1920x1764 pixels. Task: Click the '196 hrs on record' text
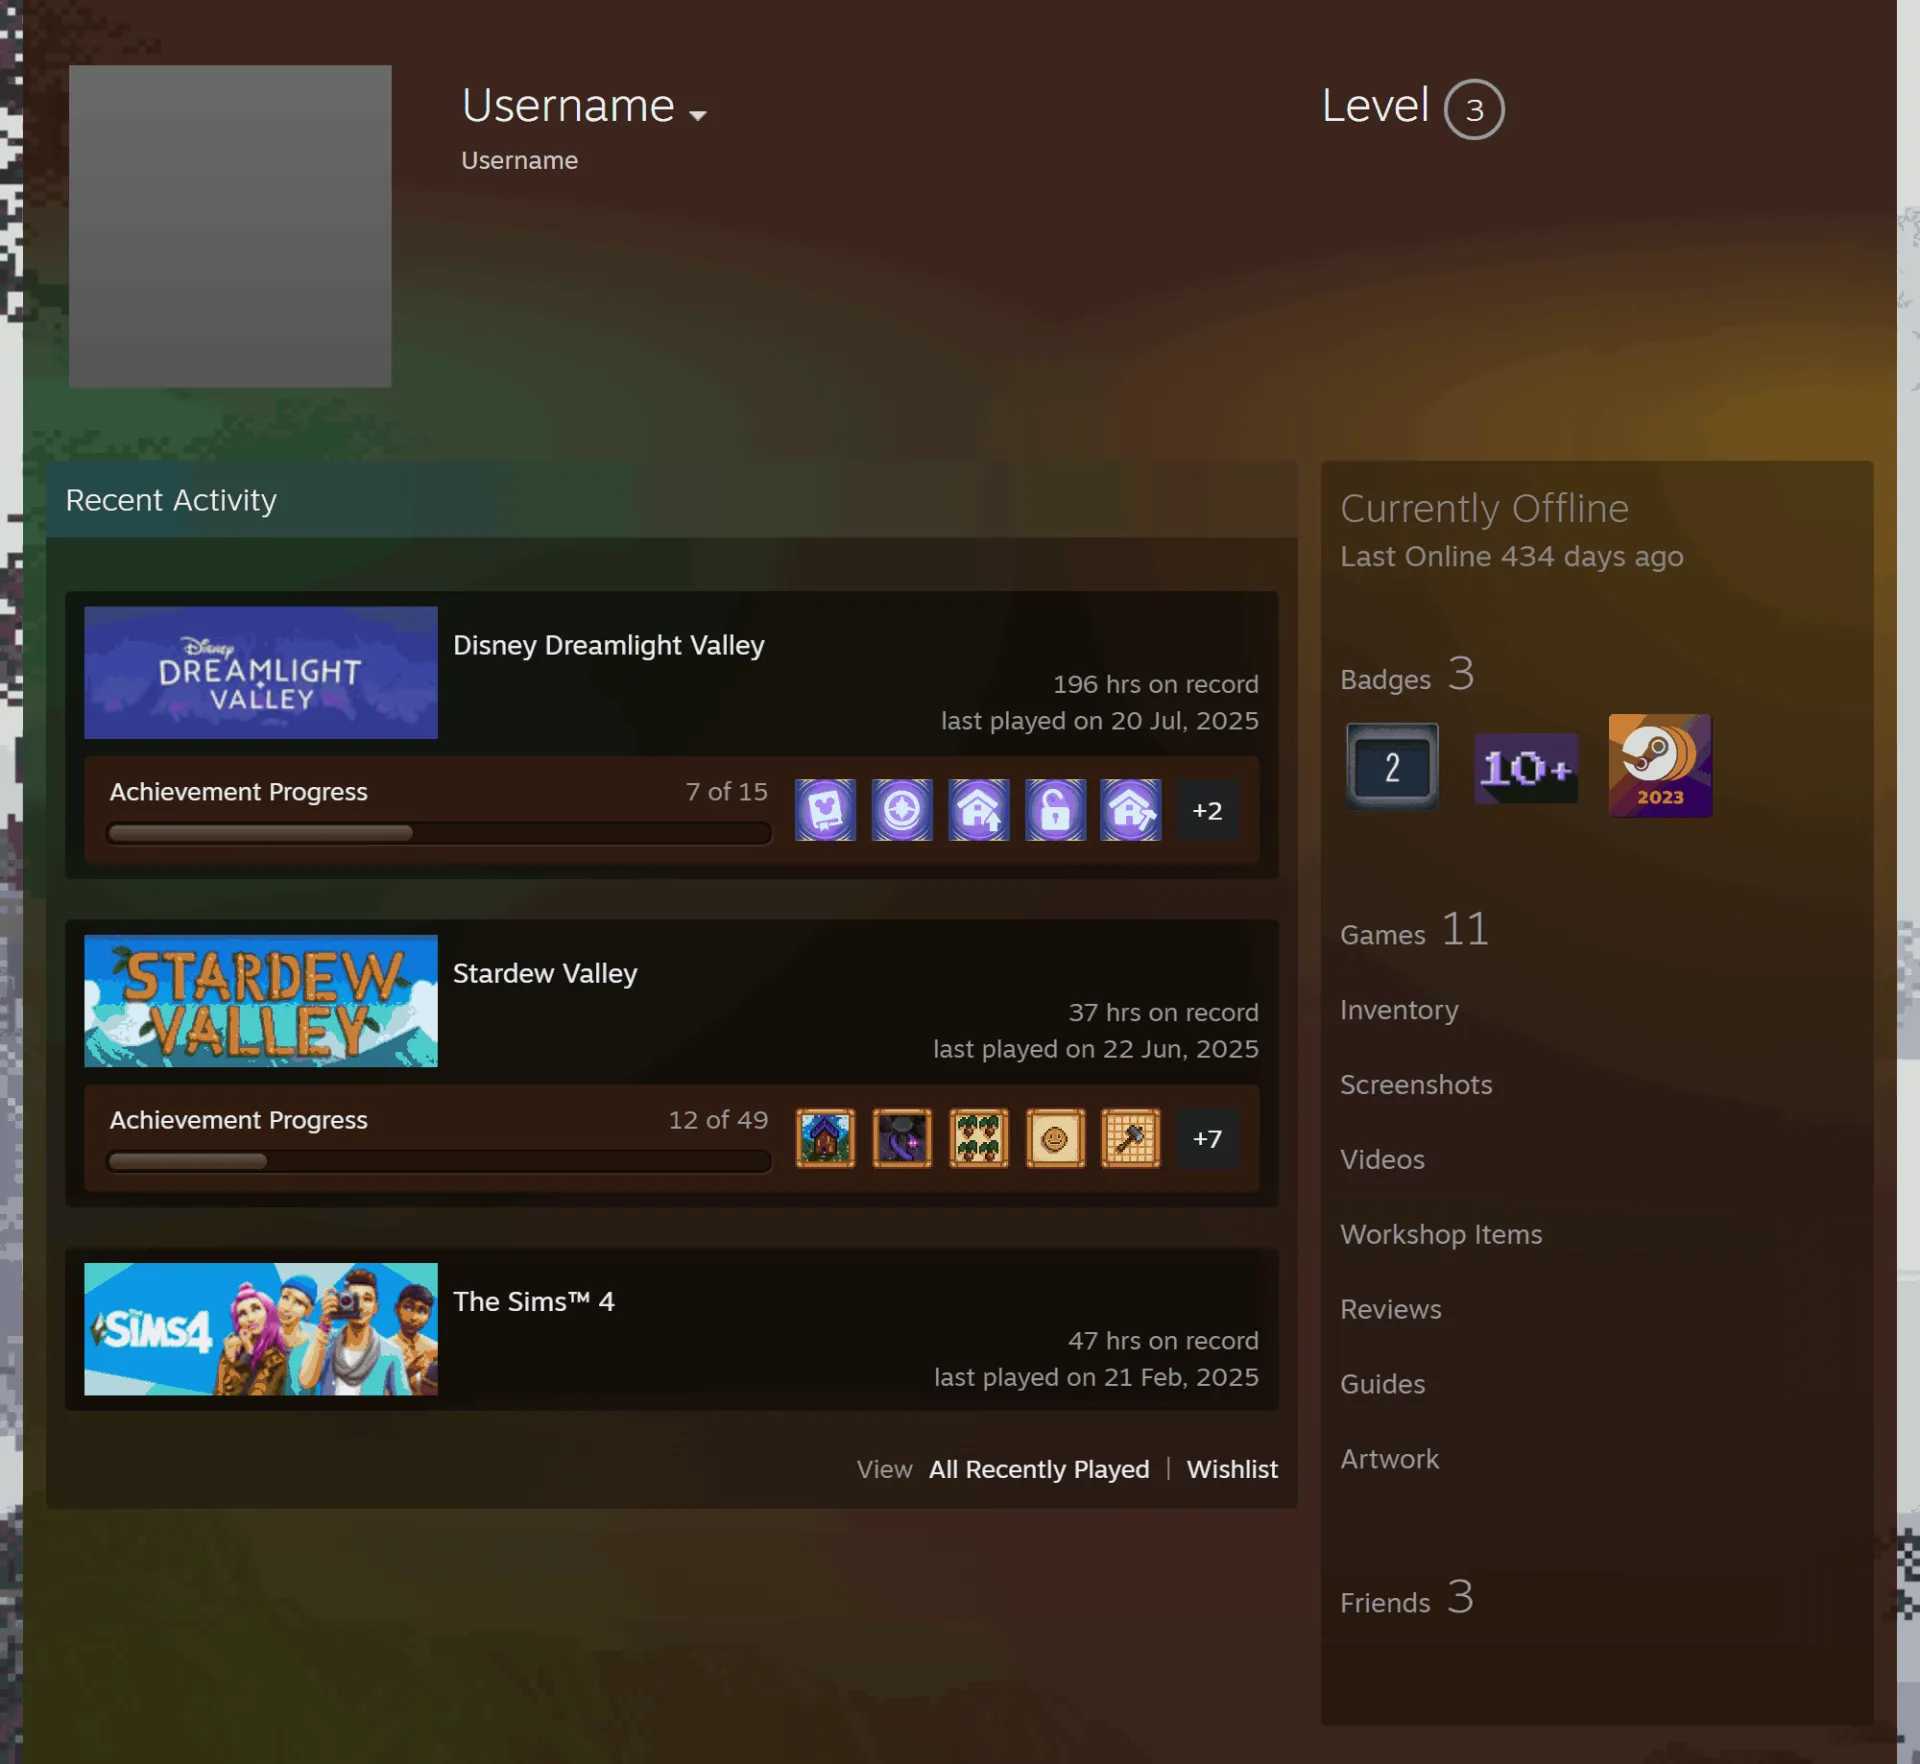pos(1155,684)
